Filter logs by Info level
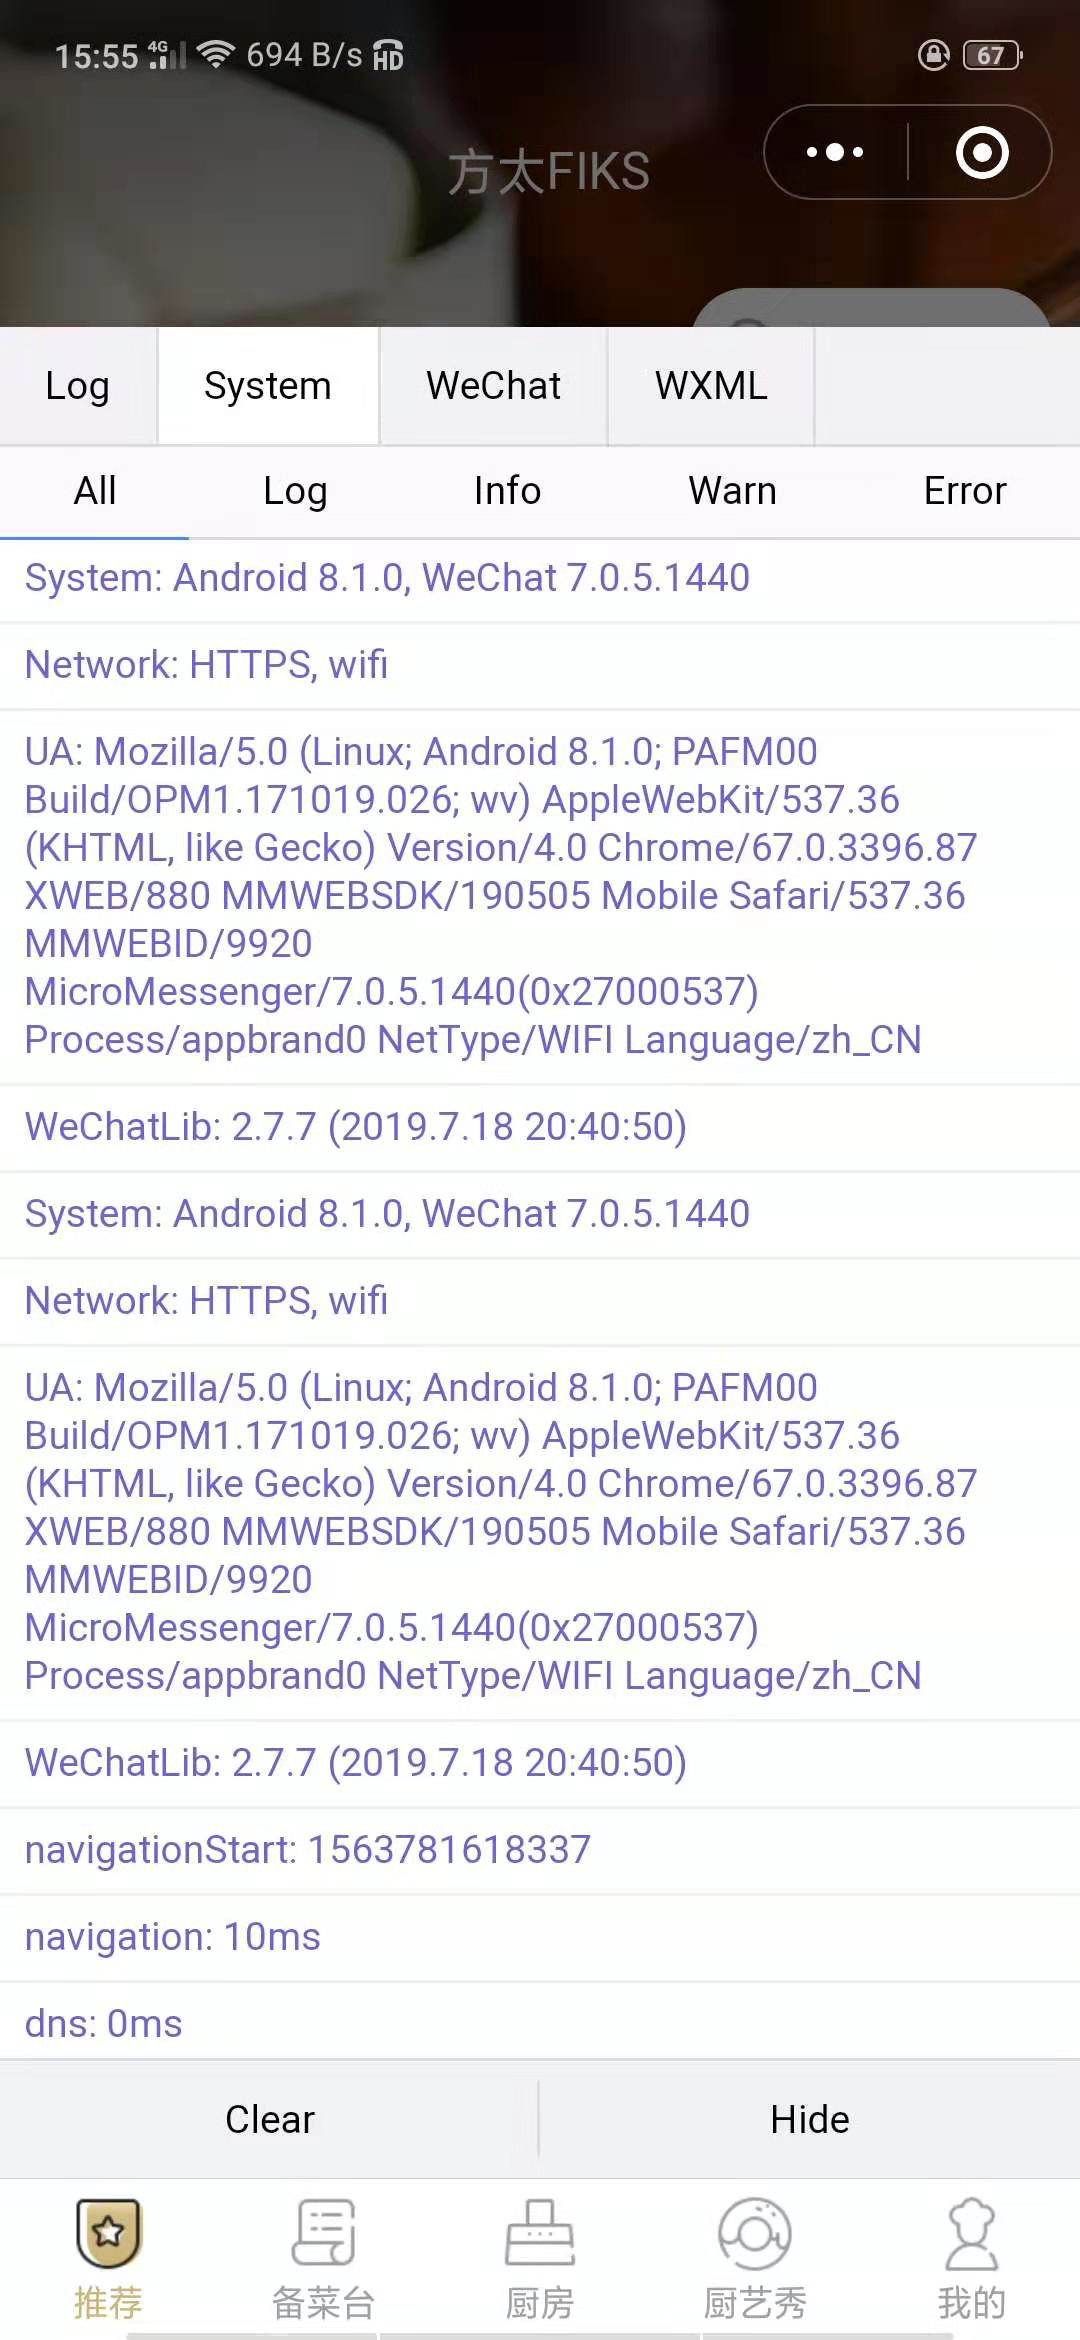The width and height of the screenshot is (1080, 2340). 507,491
